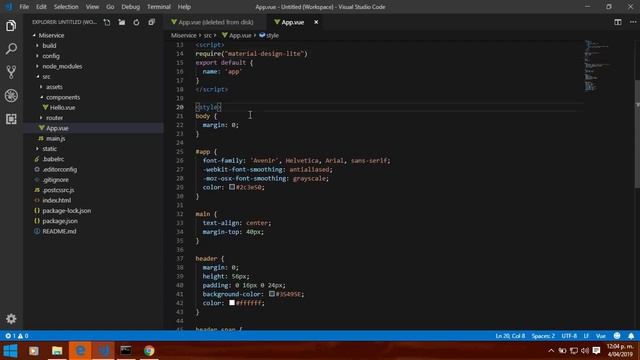The image size is (640, 360).
Task: Open the Help menu
Action: (184, 7)
